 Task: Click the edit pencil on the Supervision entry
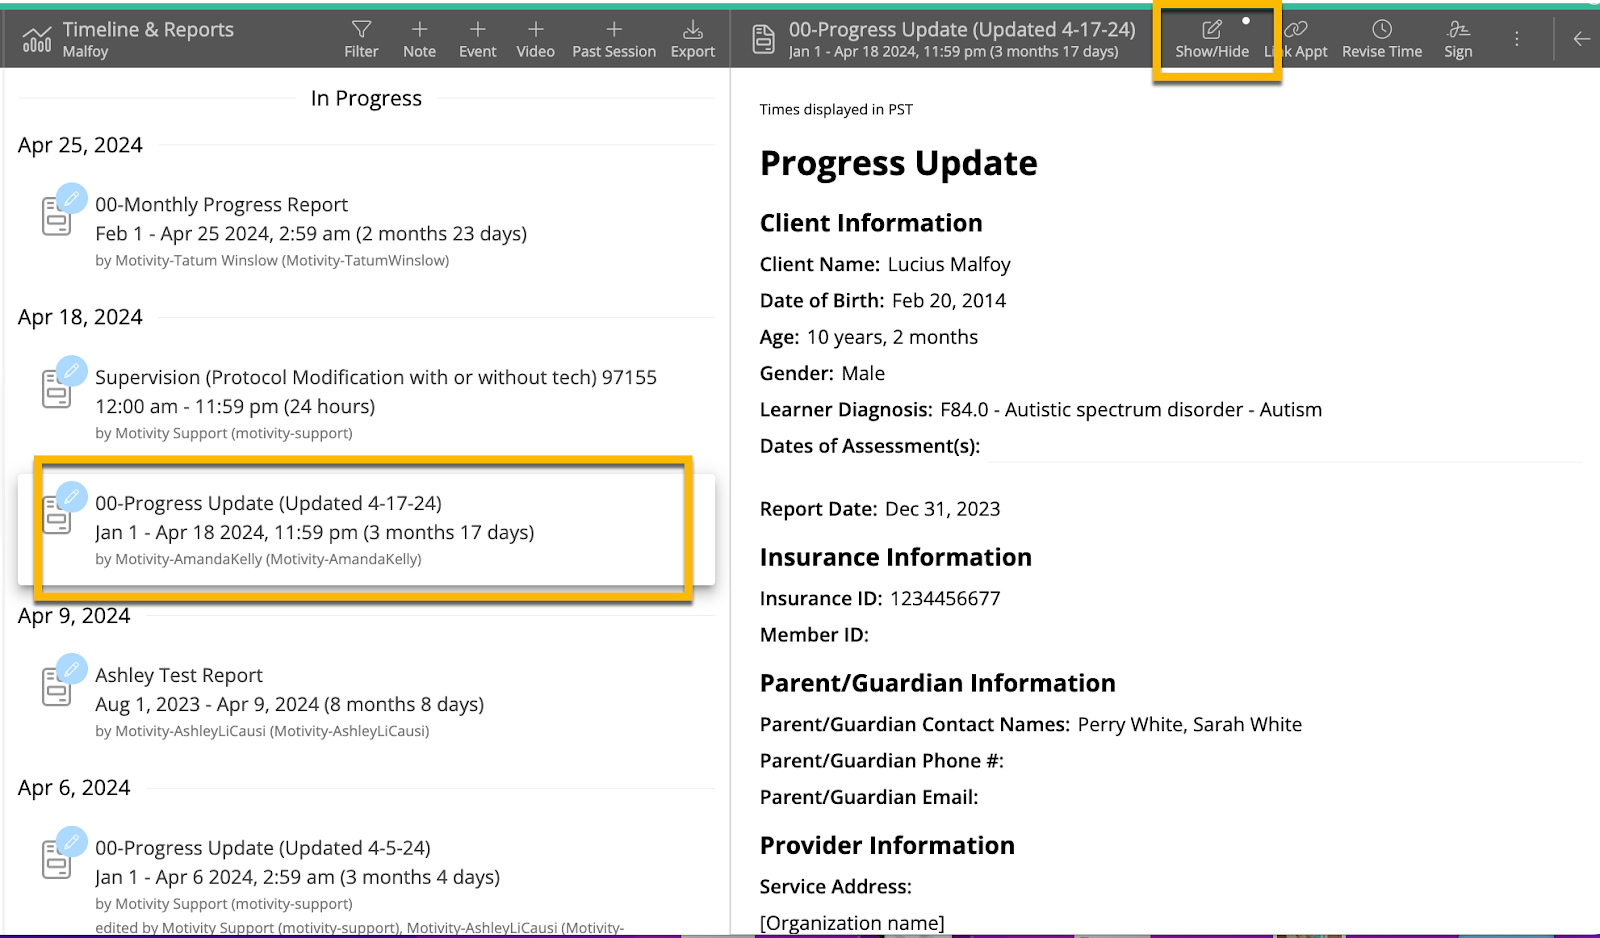pyautogui.click(x=71, y=370)
